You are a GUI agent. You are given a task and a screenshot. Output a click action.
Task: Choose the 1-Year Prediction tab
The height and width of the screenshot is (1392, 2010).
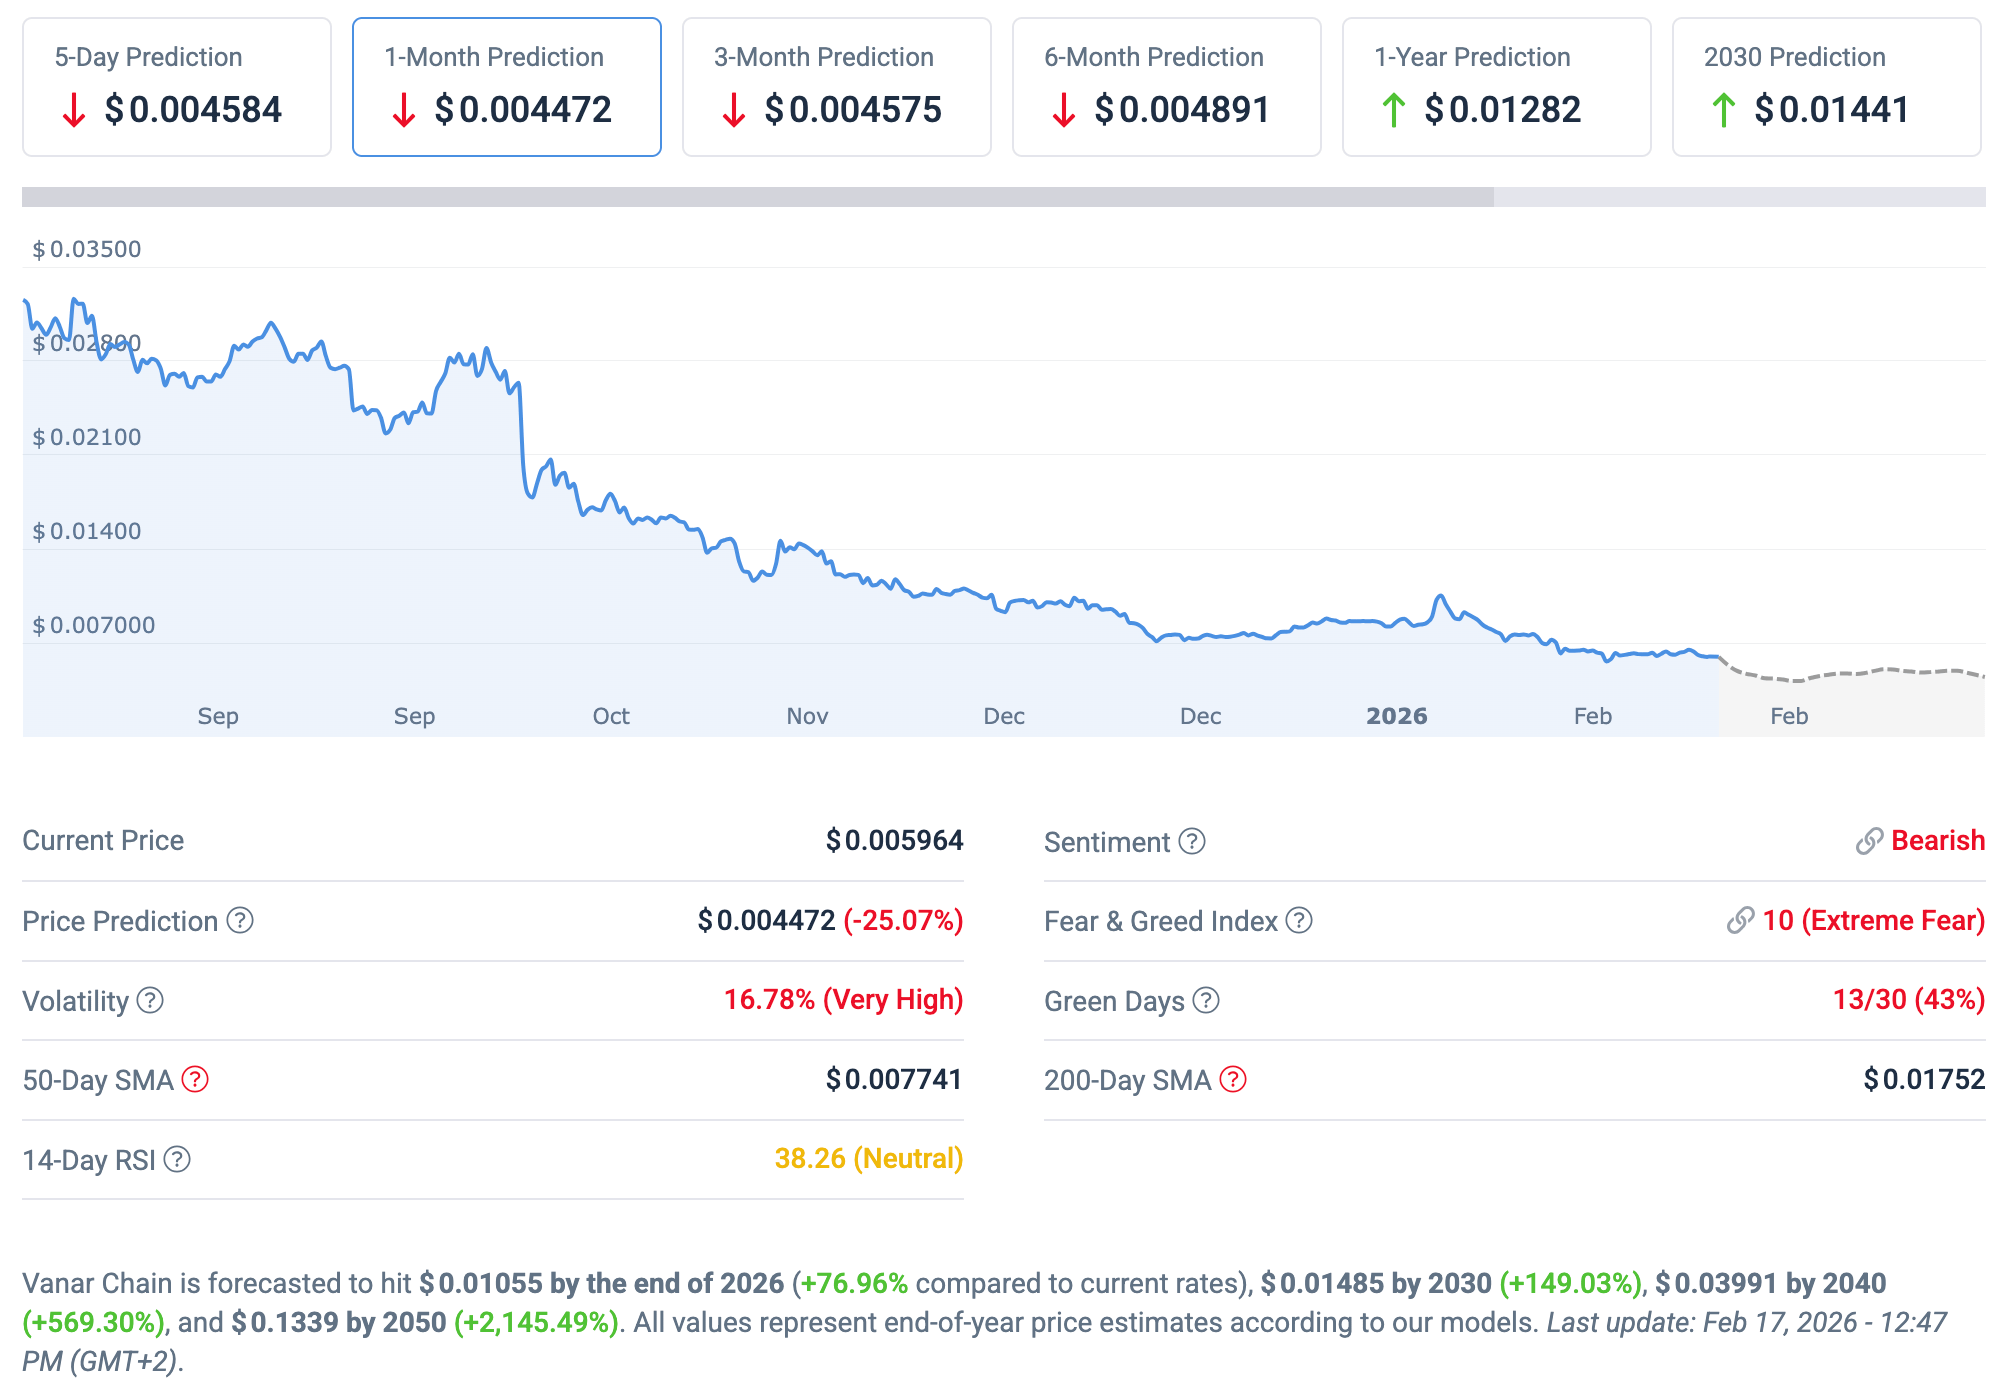1497,87
